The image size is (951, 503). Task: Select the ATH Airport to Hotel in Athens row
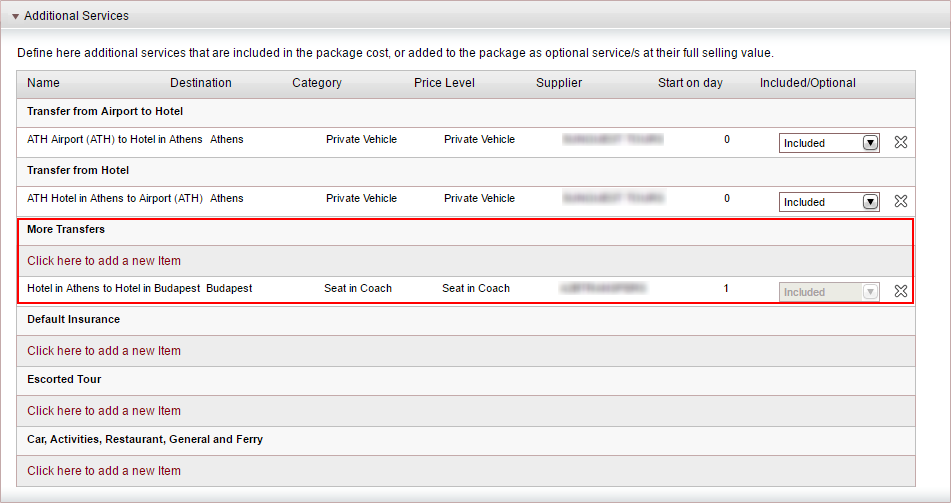click(x=465, y=143)
